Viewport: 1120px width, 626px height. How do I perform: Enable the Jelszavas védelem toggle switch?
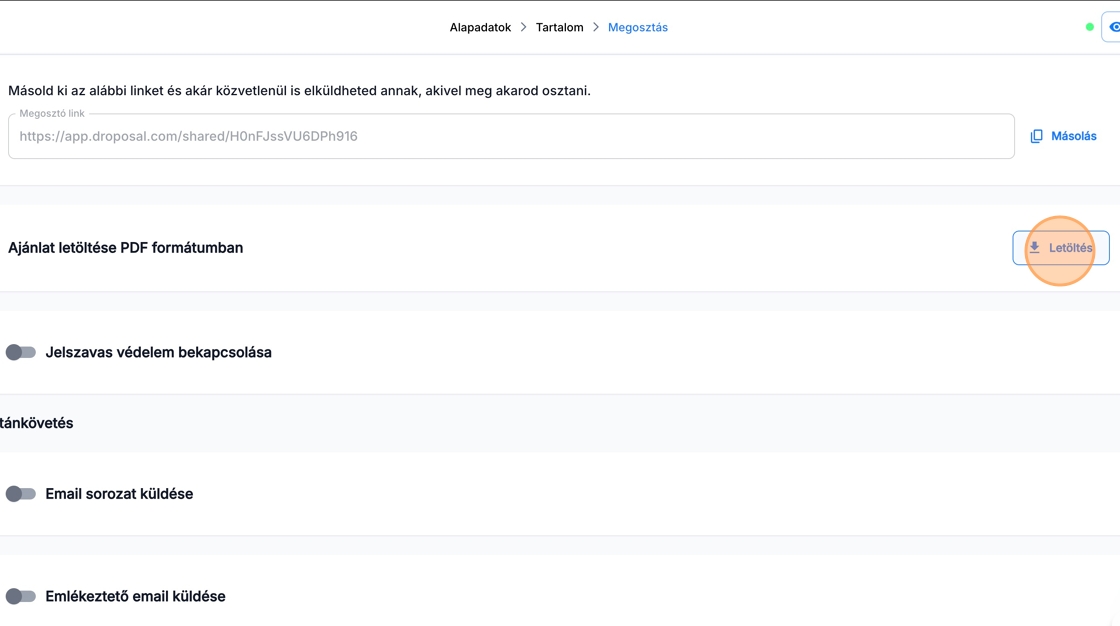click(20, 352)
